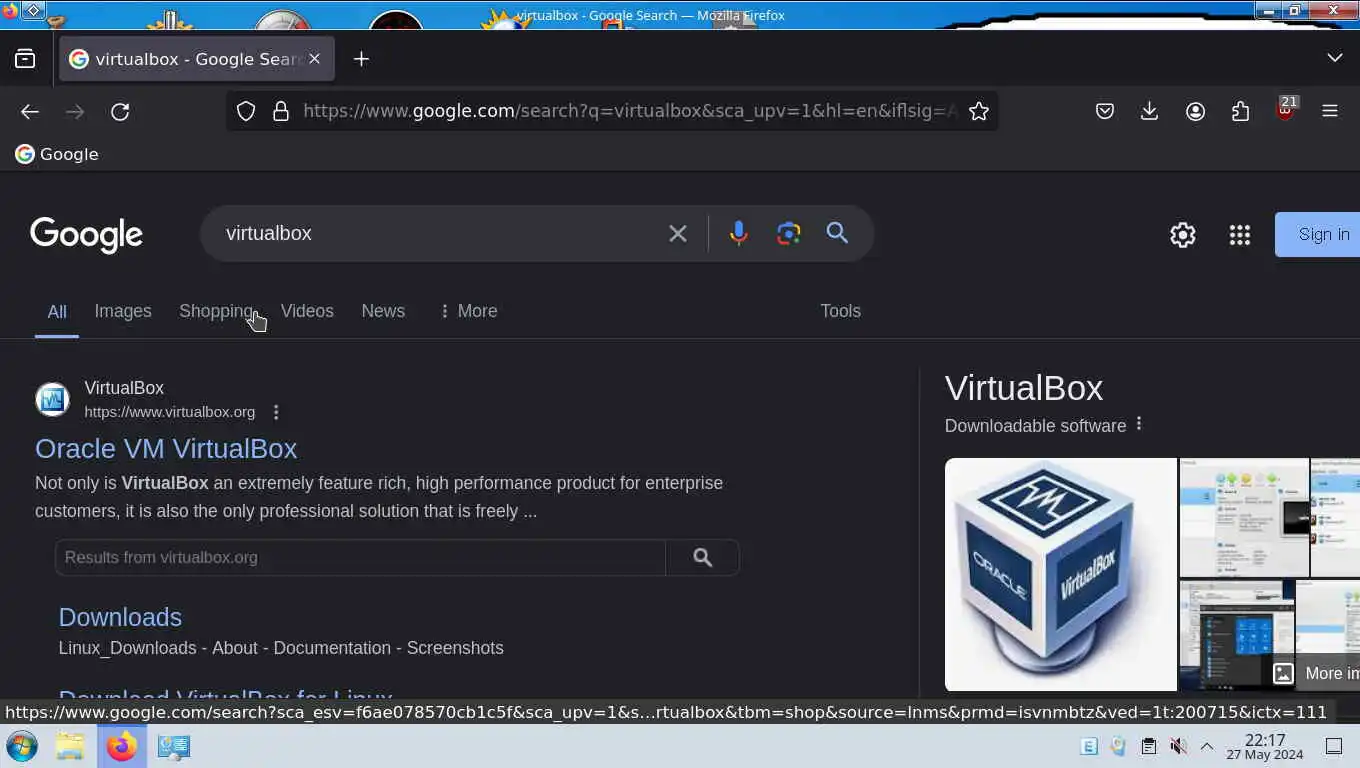
Task: Click the VirtualBox site favicon in result
Action: click(x=52, y=400)
